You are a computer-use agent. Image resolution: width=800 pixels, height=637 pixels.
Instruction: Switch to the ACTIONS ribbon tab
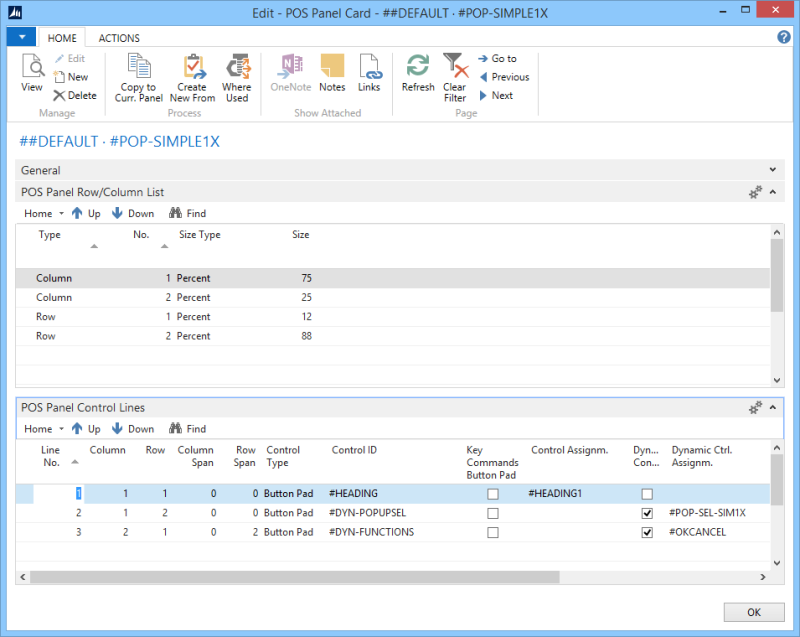tap(119, 38)
